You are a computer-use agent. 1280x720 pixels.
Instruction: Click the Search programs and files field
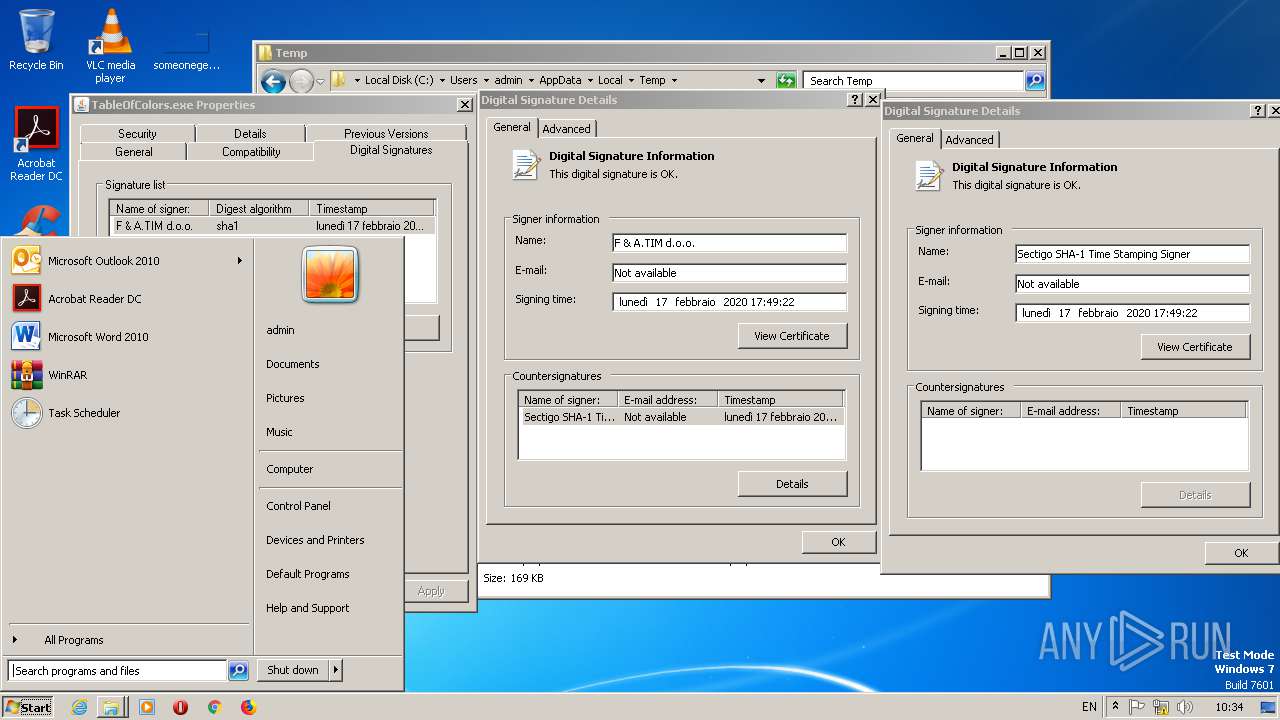coord(118,671)
